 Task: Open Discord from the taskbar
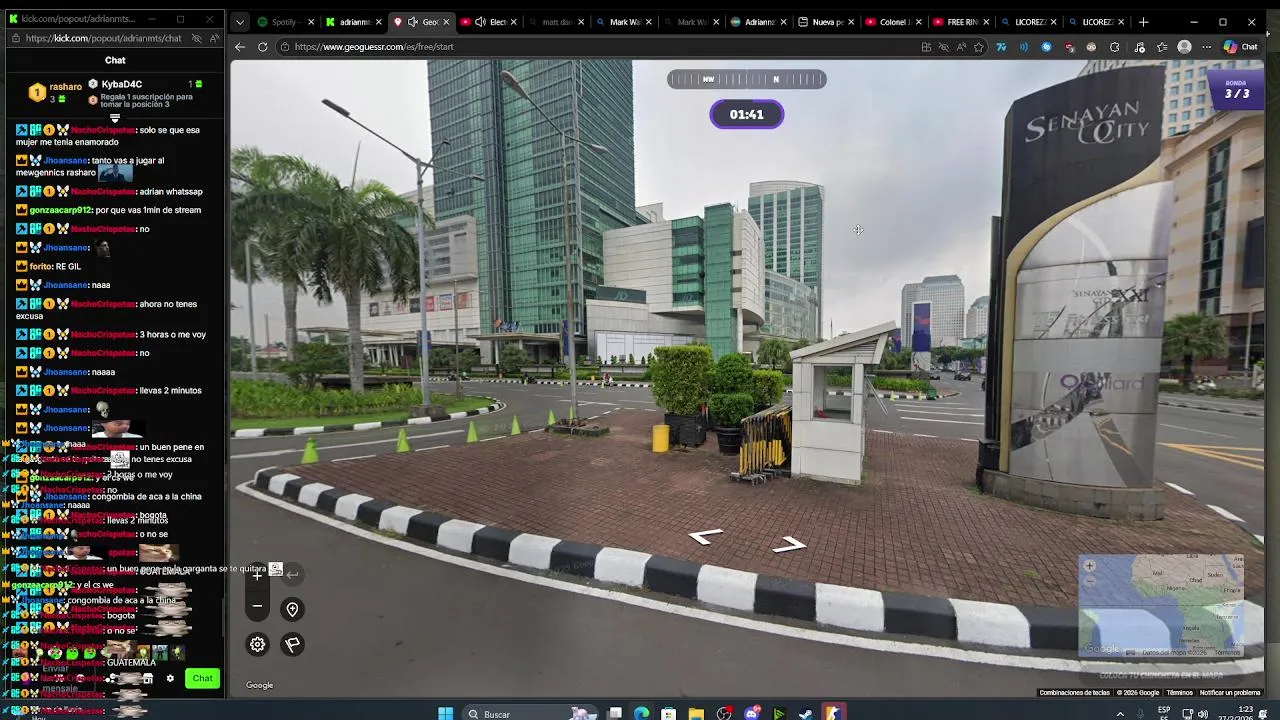point(751,714)
